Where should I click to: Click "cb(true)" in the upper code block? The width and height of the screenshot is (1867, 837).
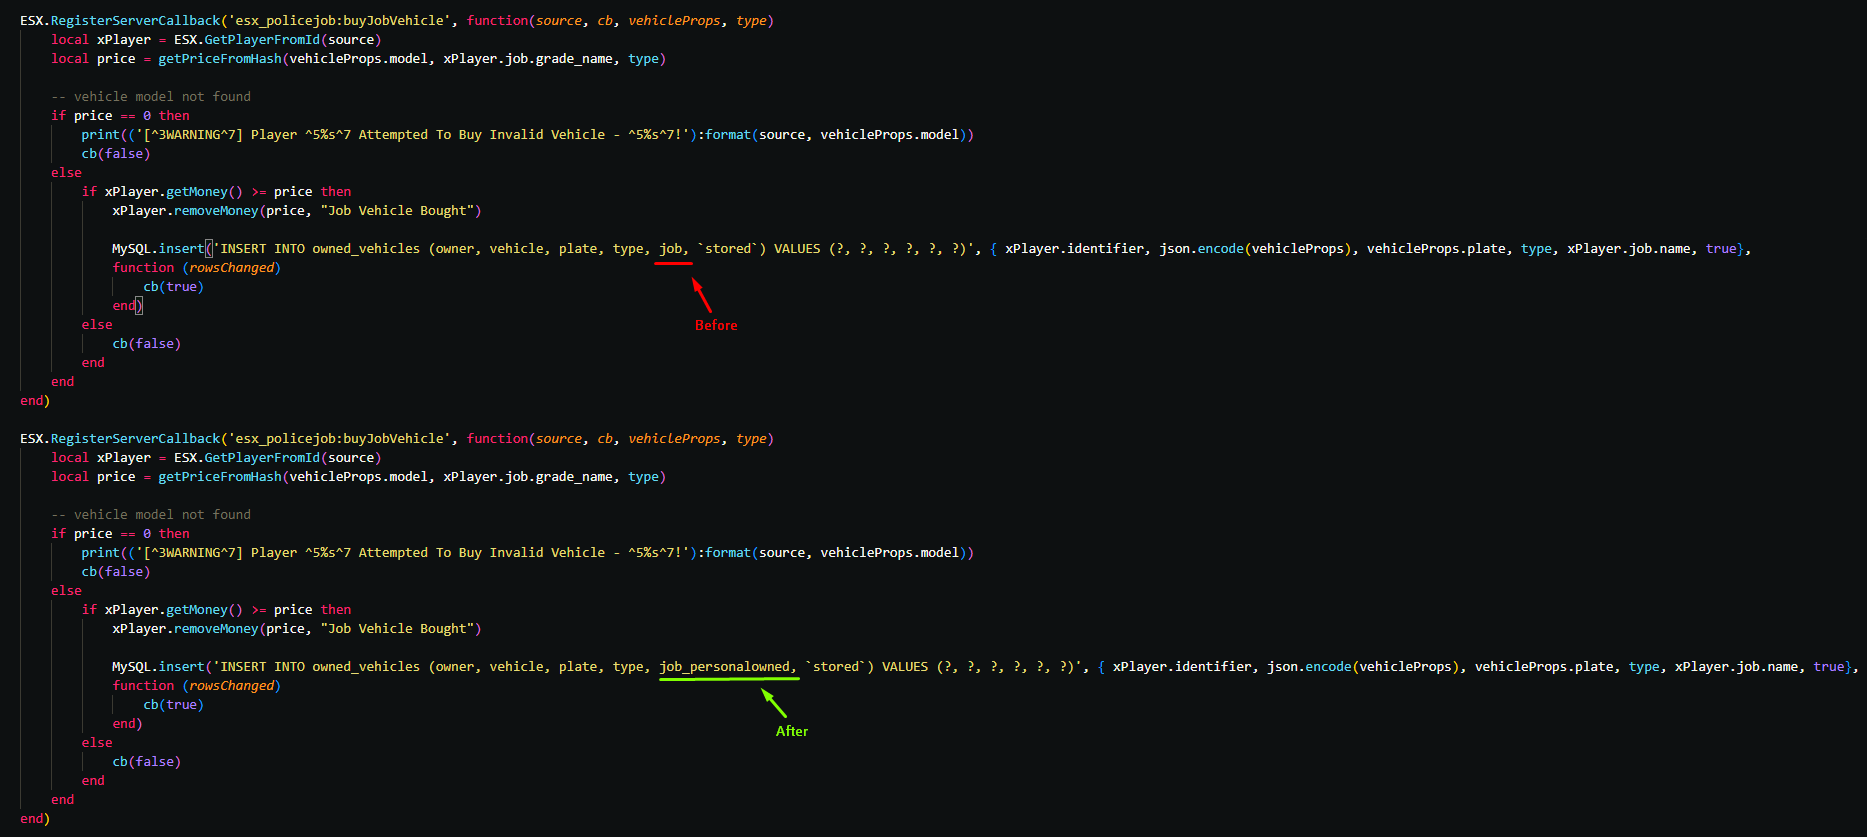(x=173, y=287)
